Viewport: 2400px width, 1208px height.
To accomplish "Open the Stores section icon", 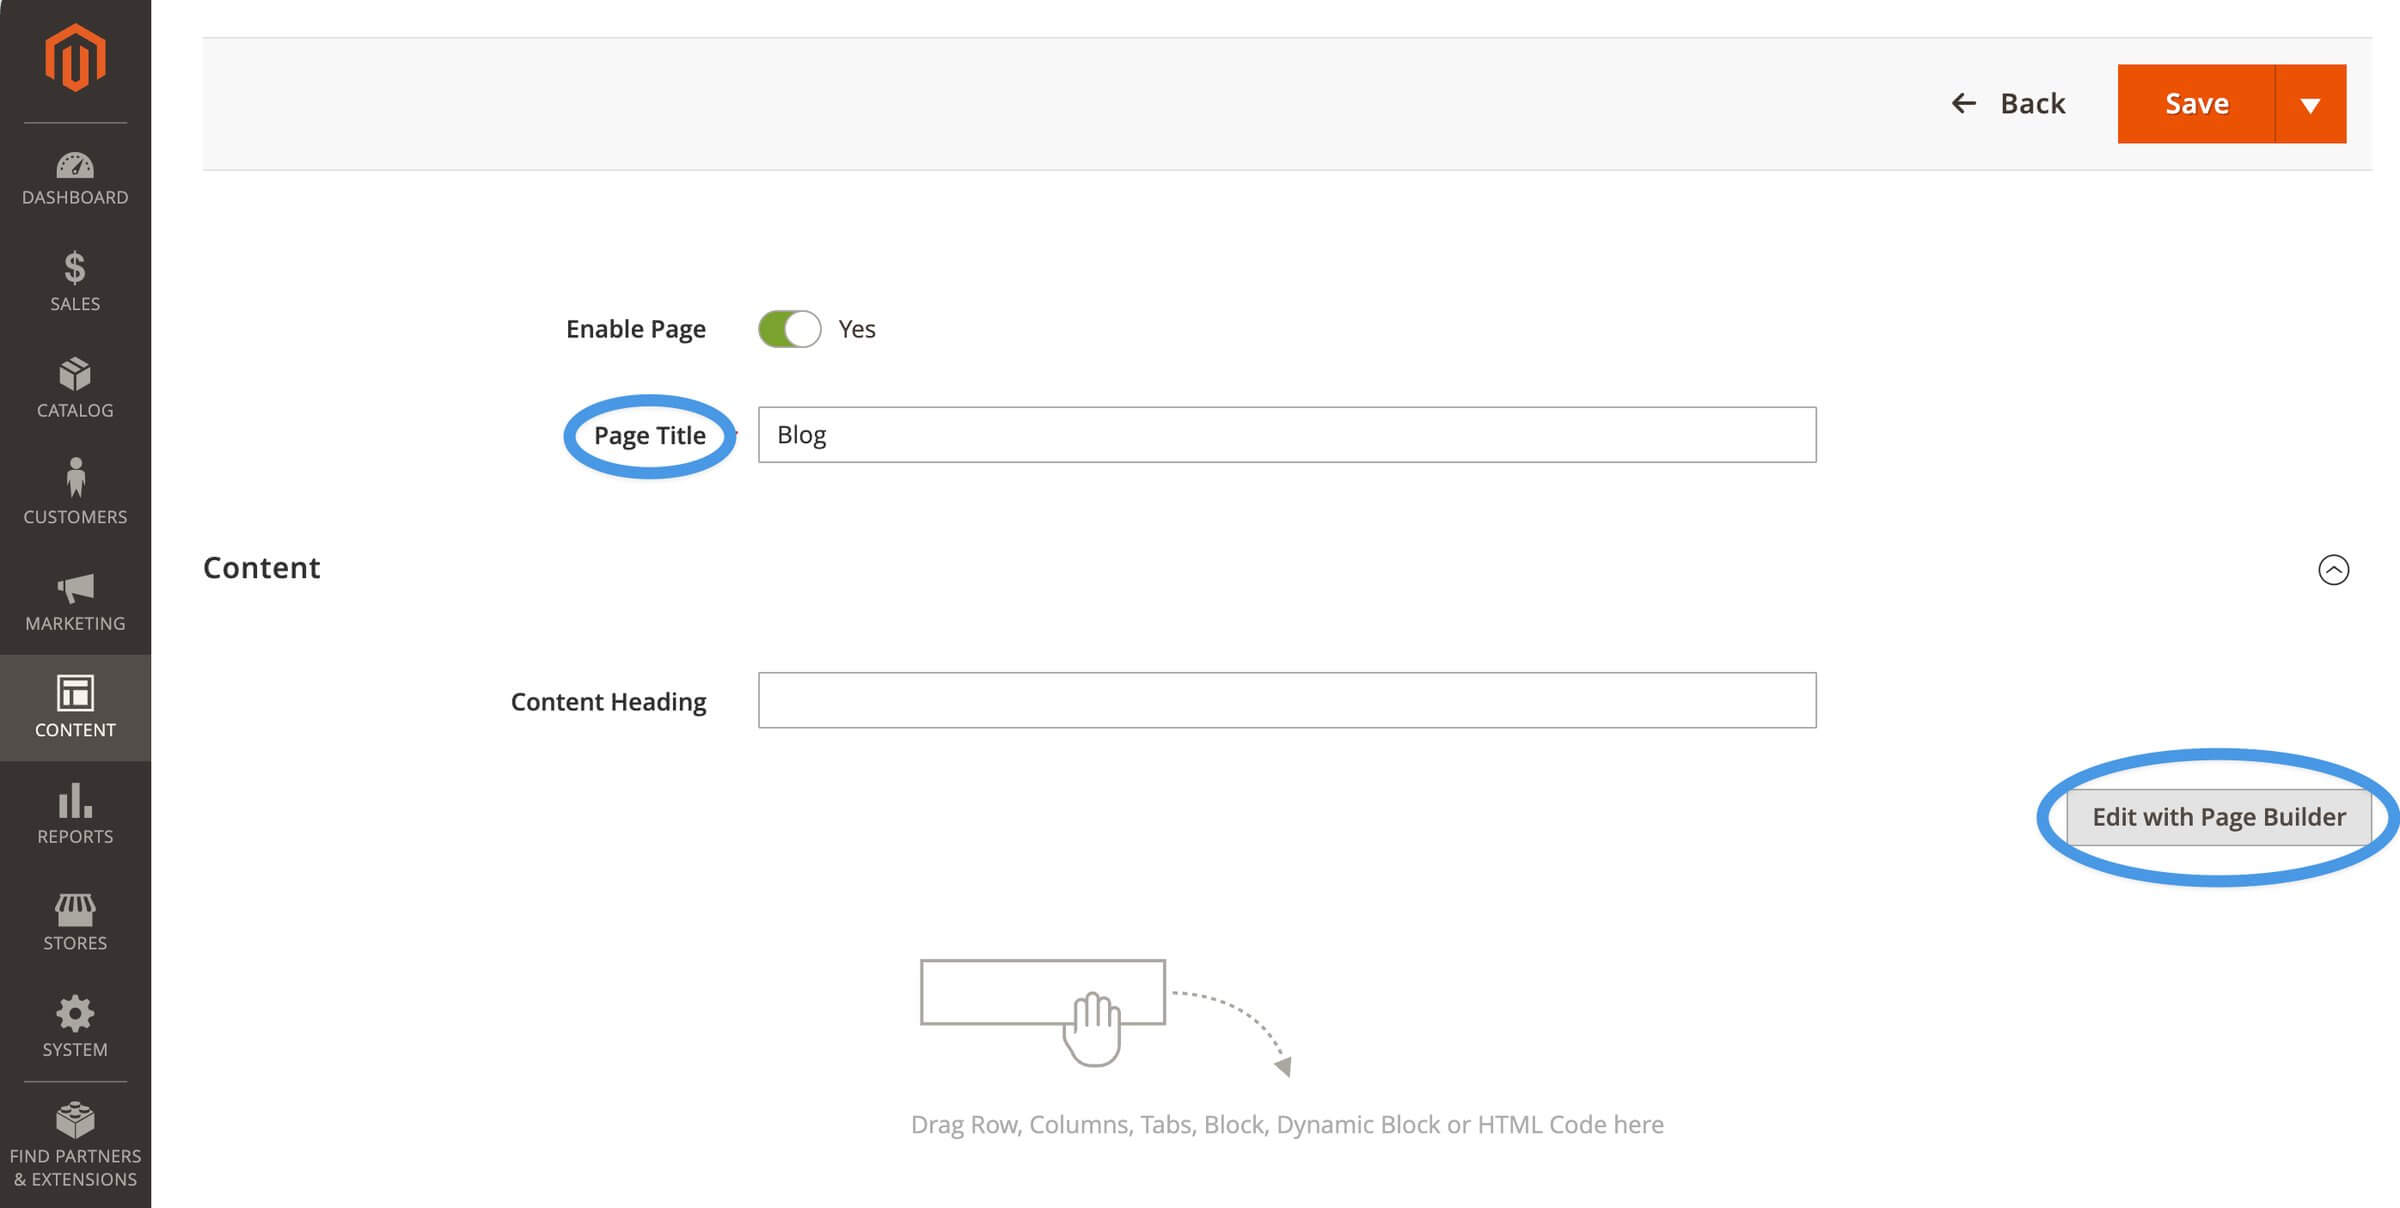I will (x=75, y=918).
